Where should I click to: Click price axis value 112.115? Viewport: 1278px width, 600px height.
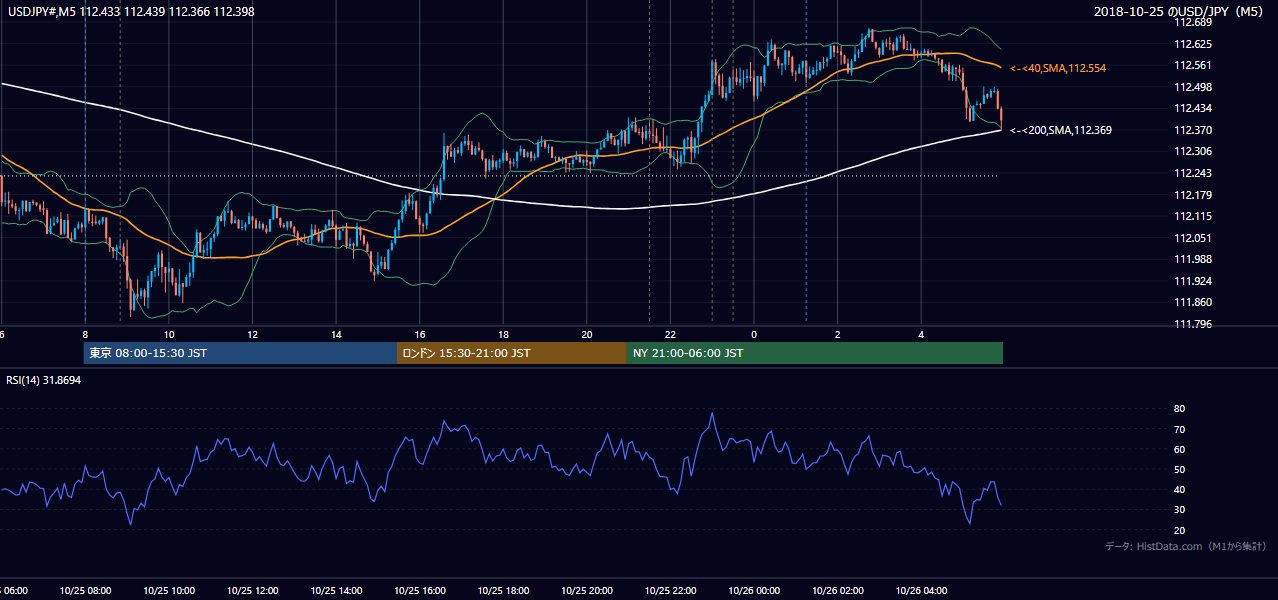point(1192,216)
